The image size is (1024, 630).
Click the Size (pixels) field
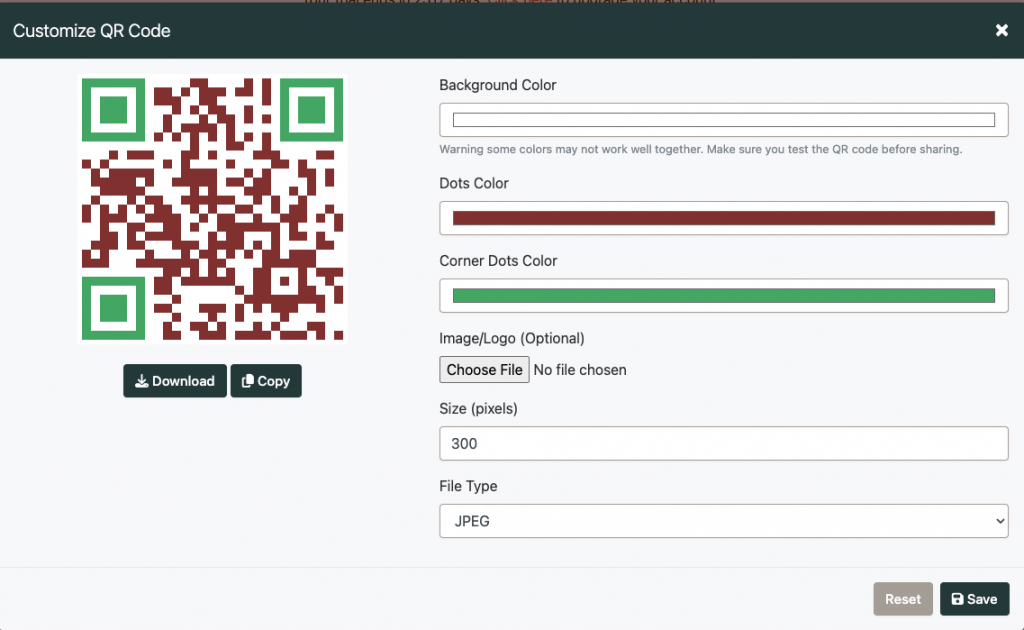pos(724,443)
